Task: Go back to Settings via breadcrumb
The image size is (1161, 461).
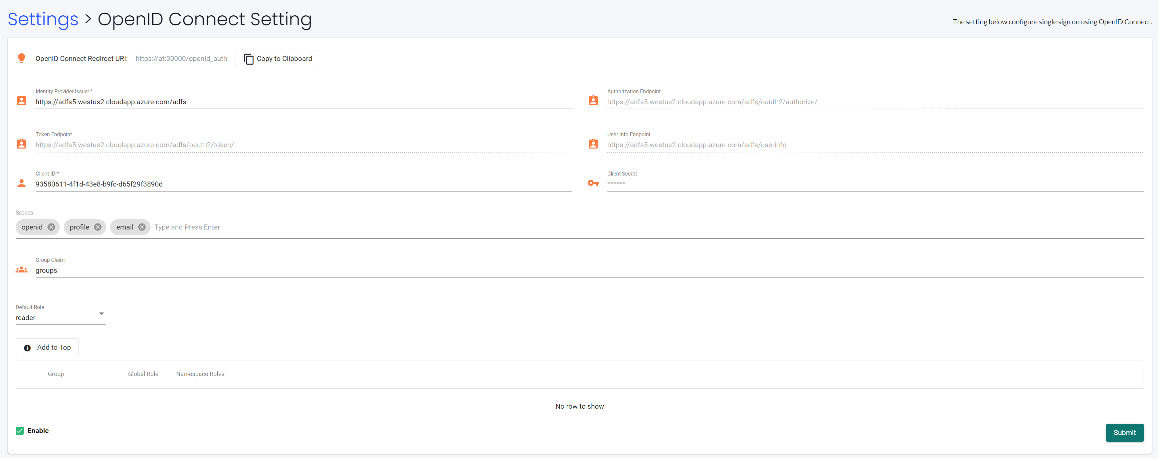Action: click(43, 19)
